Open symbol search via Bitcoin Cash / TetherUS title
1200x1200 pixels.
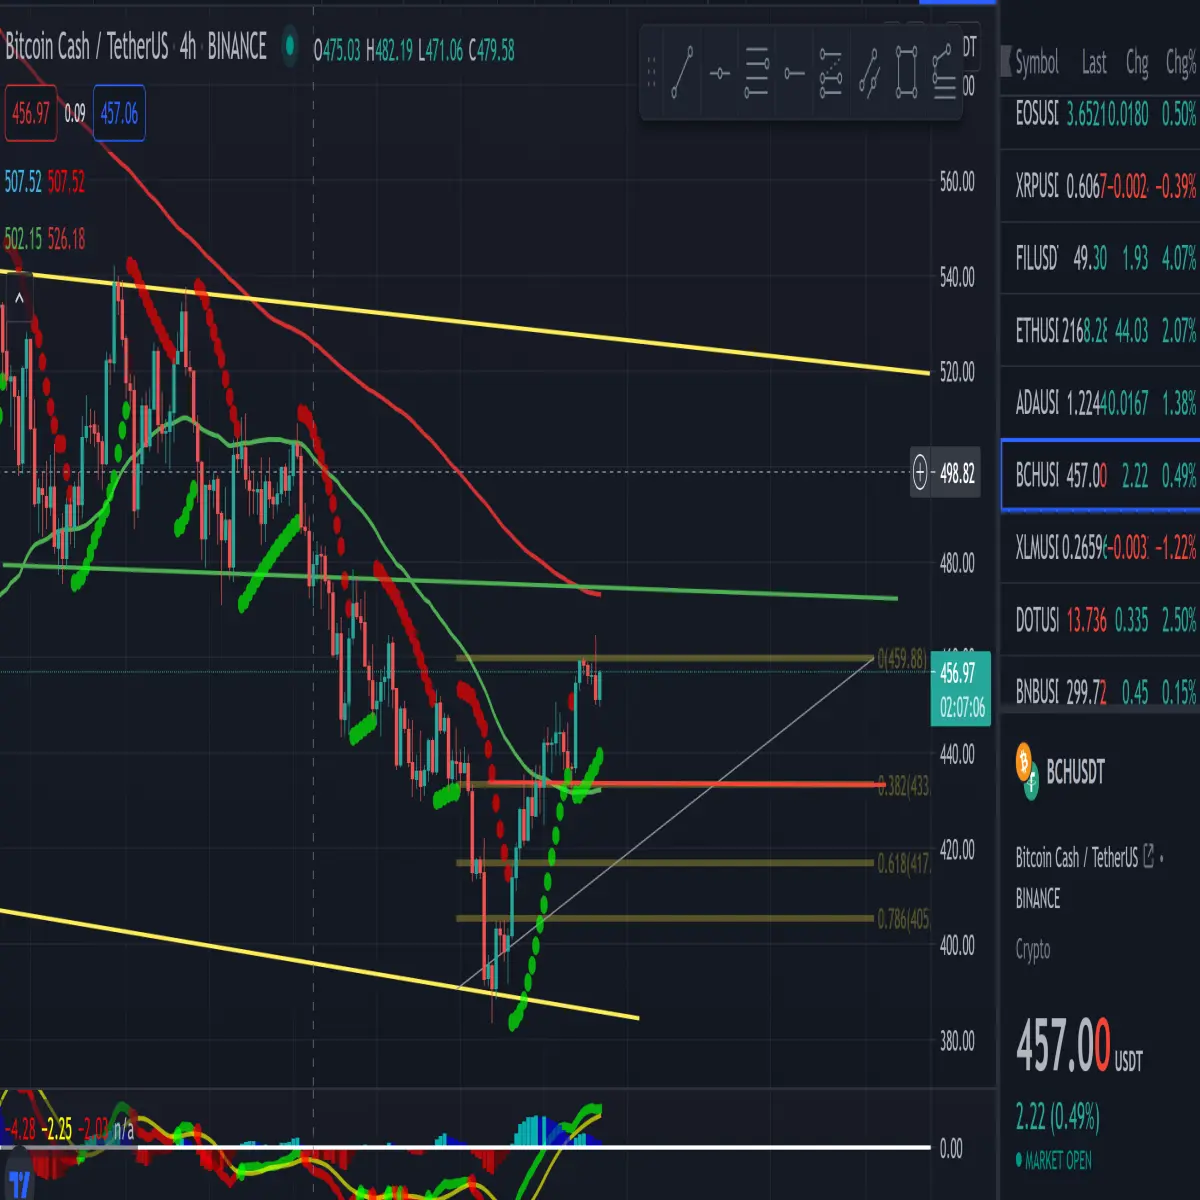(x=87, y=46)
